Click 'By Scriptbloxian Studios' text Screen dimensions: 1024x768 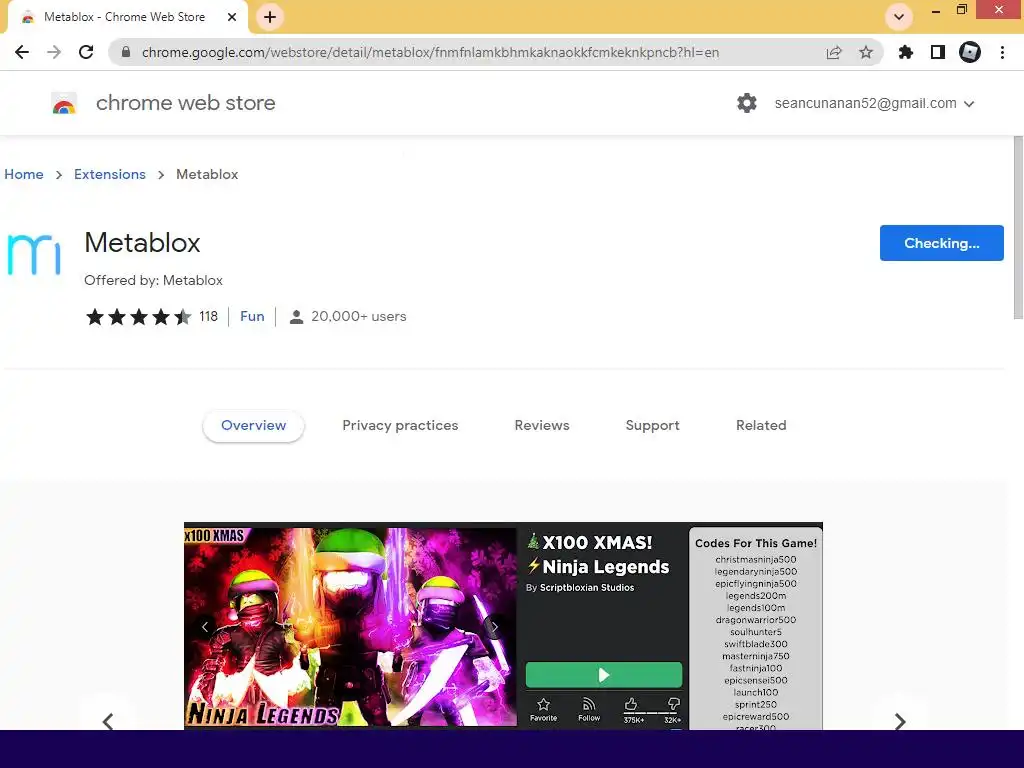coord(580,588)
